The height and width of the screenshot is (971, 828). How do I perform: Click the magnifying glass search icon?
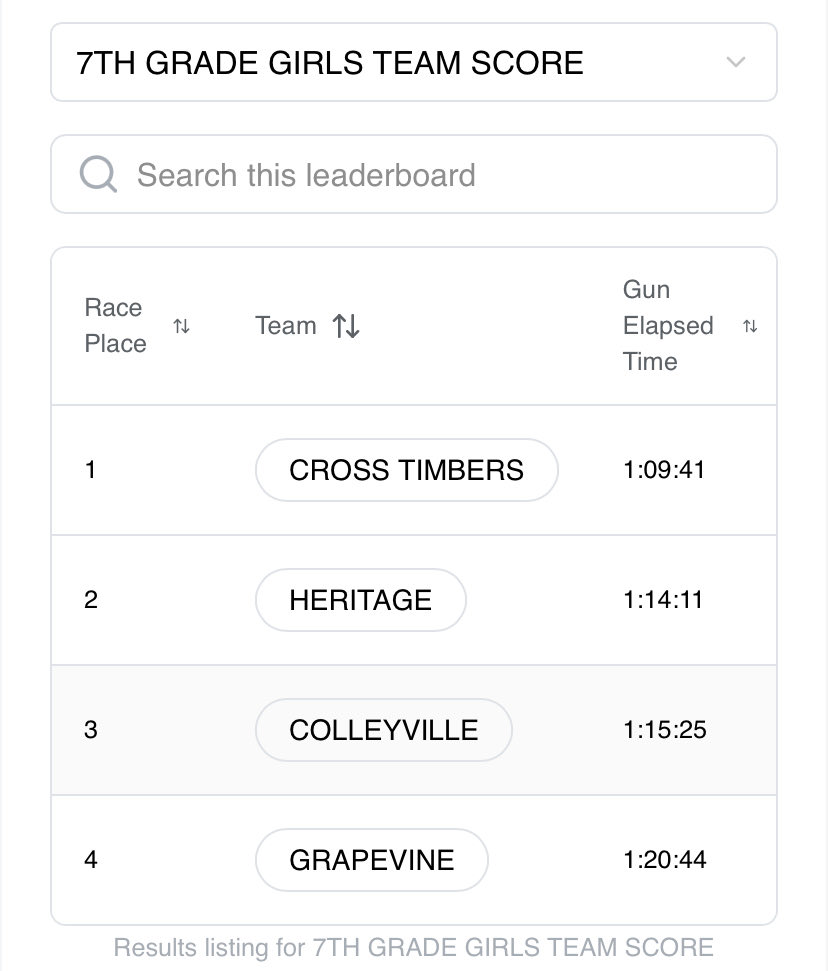pyautogui.click(x=98, y=174)
